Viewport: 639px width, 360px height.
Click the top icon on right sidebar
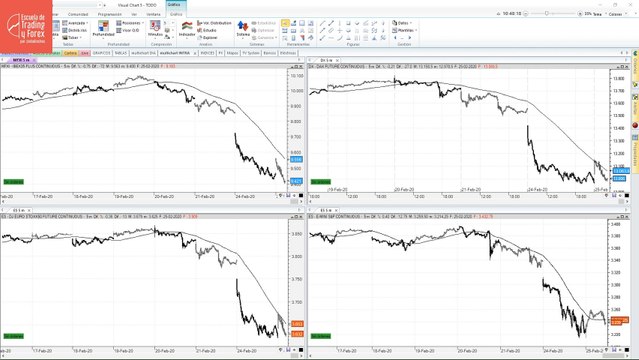(635, 53)
